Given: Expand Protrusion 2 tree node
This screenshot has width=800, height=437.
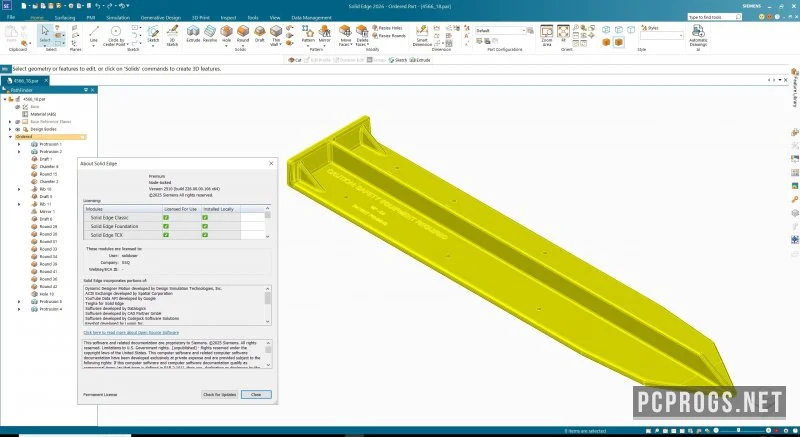Looking at the screenshot, I should (19, 152).
